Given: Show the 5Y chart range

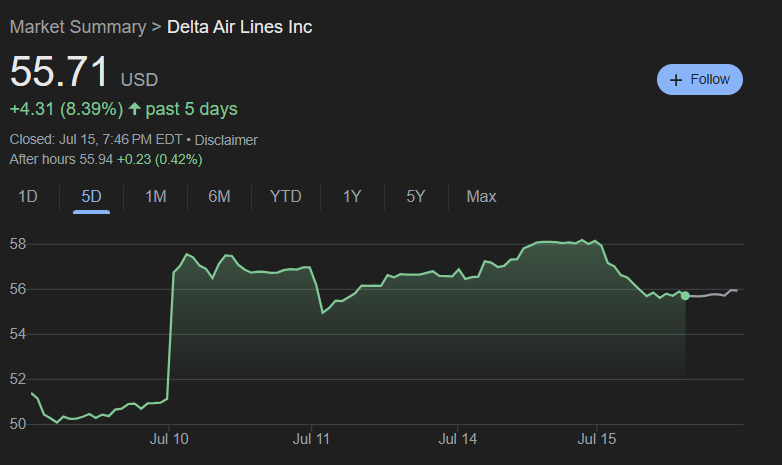Looking at the screenshot, I should coord(416,196).
